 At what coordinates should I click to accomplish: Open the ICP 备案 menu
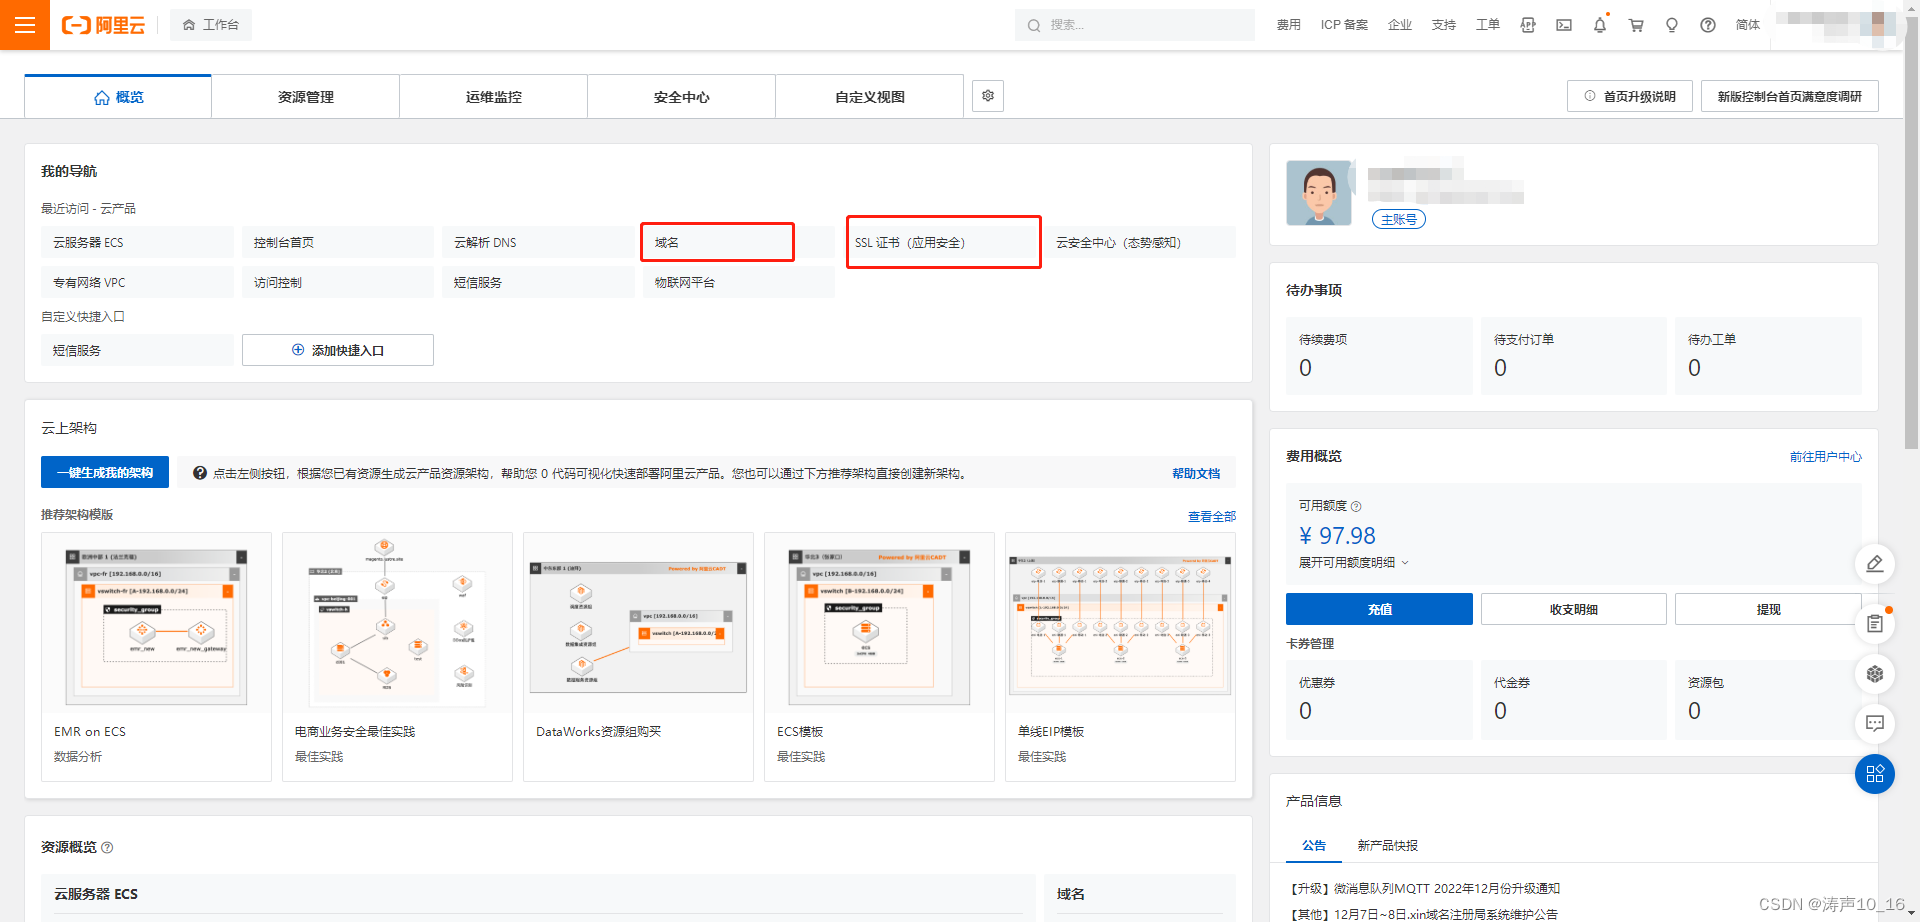(x=1344, y=25)
